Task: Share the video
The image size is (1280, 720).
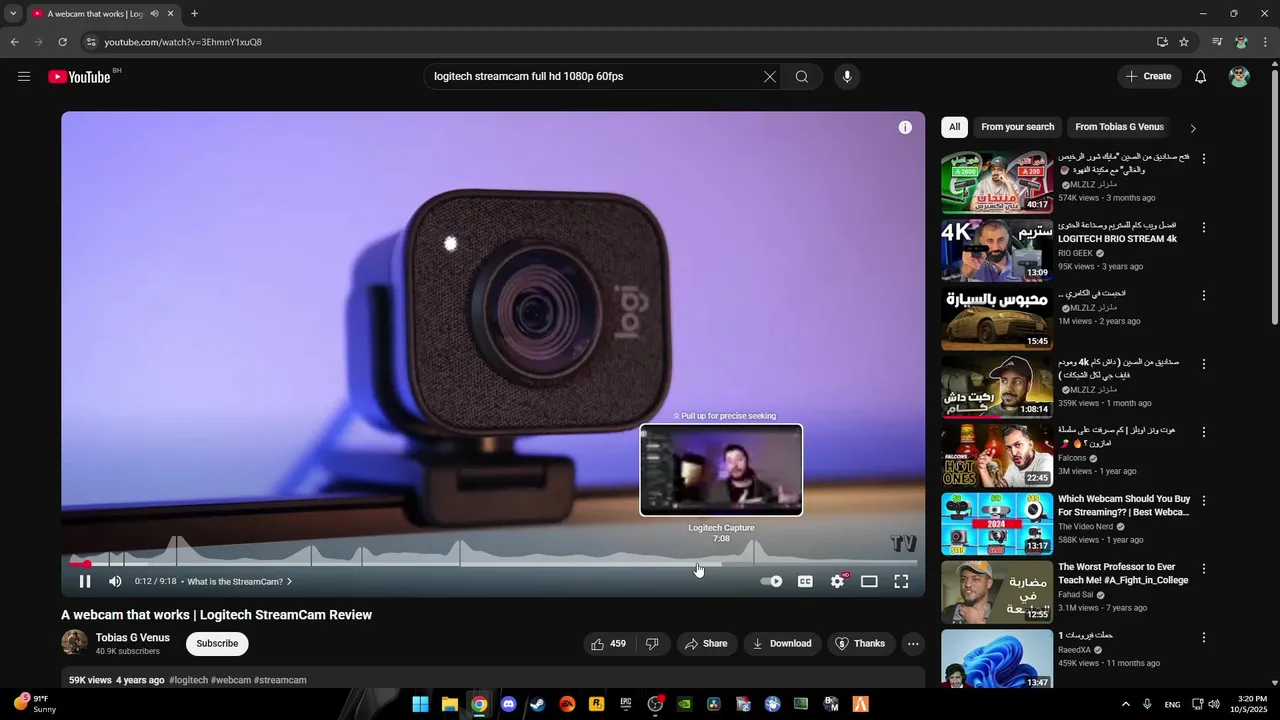Action: [706, 644]
